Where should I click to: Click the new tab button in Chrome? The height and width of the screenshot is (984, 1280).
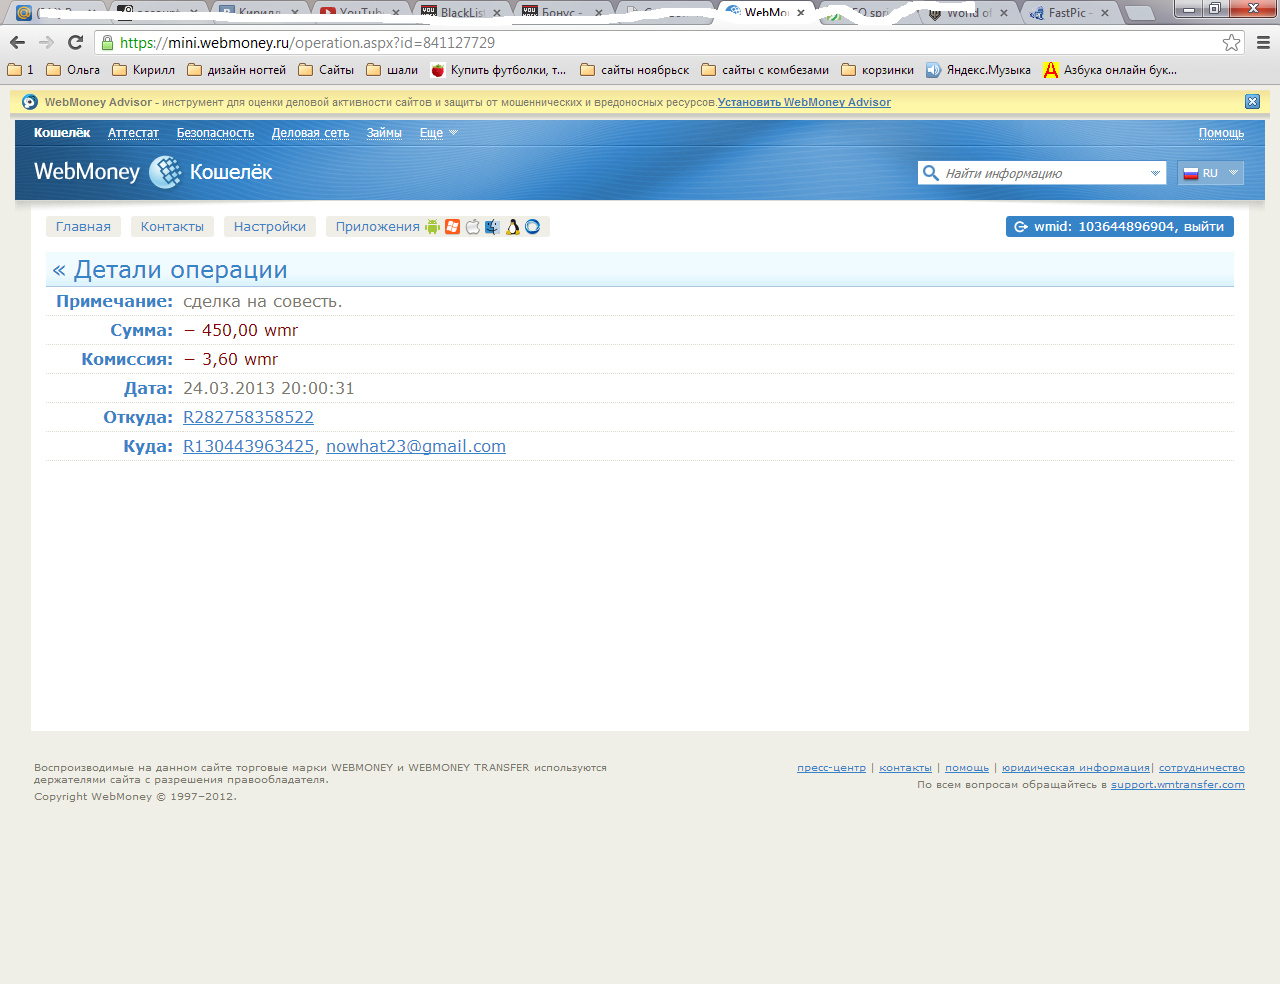(x=1139, y=13)
